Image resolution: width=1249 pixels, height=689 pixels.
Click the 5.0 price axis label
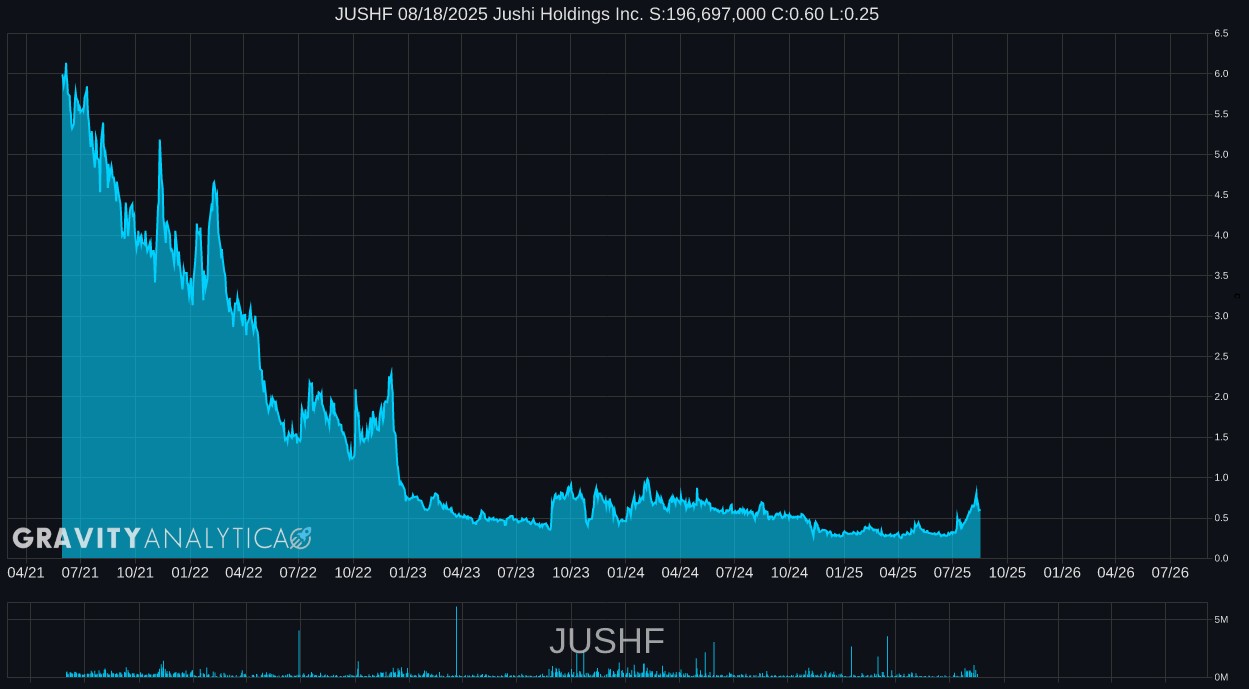click(1221, 155)
